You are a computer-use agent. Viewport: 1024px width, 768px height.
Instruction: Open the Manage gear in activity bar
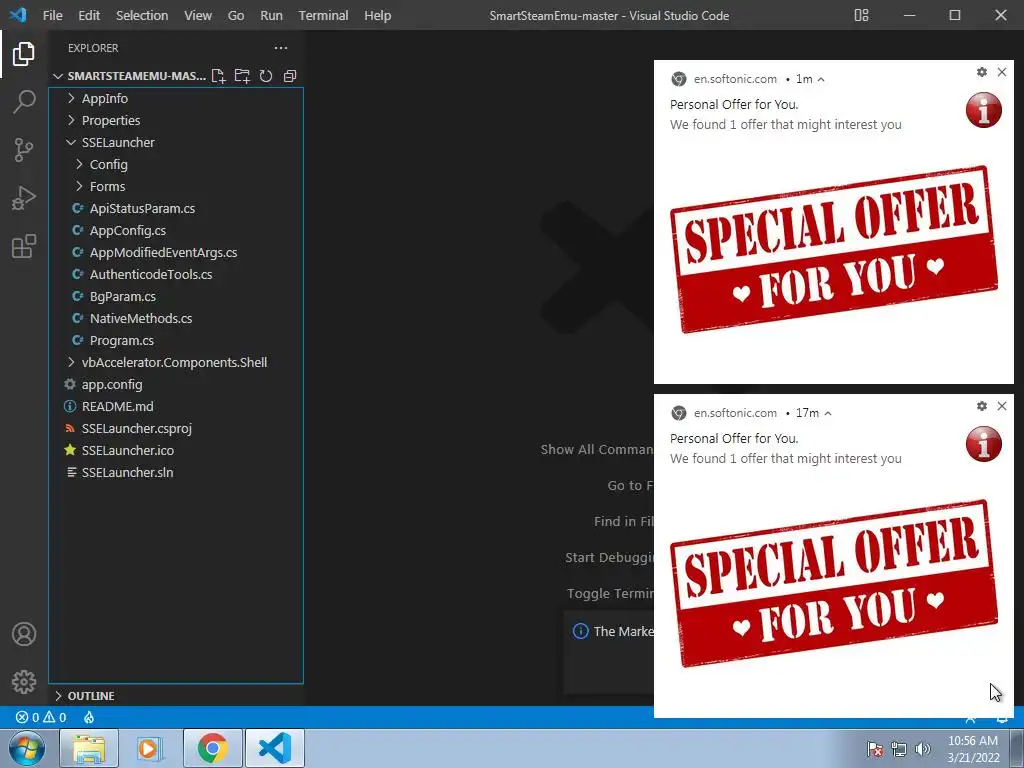[x=24, y=682]
